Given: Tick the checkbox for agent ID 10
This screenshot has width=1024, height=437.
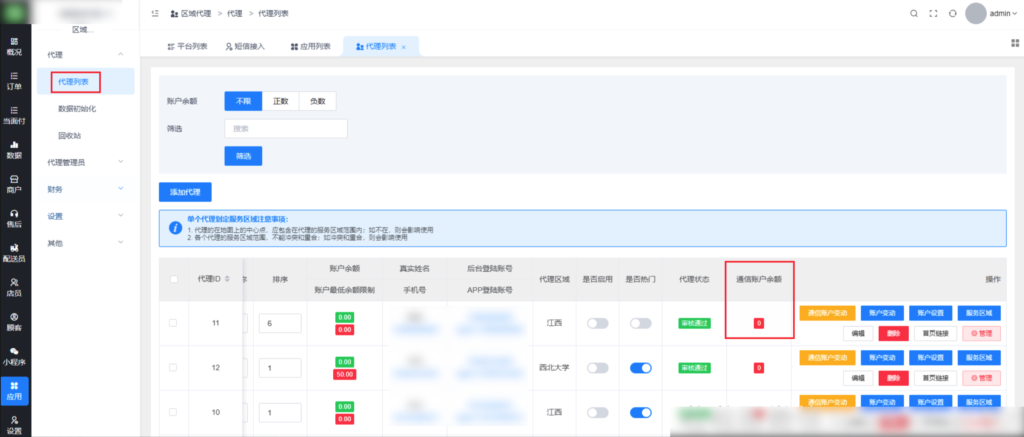Looking at the screenshot, I should tap(173, 412).
